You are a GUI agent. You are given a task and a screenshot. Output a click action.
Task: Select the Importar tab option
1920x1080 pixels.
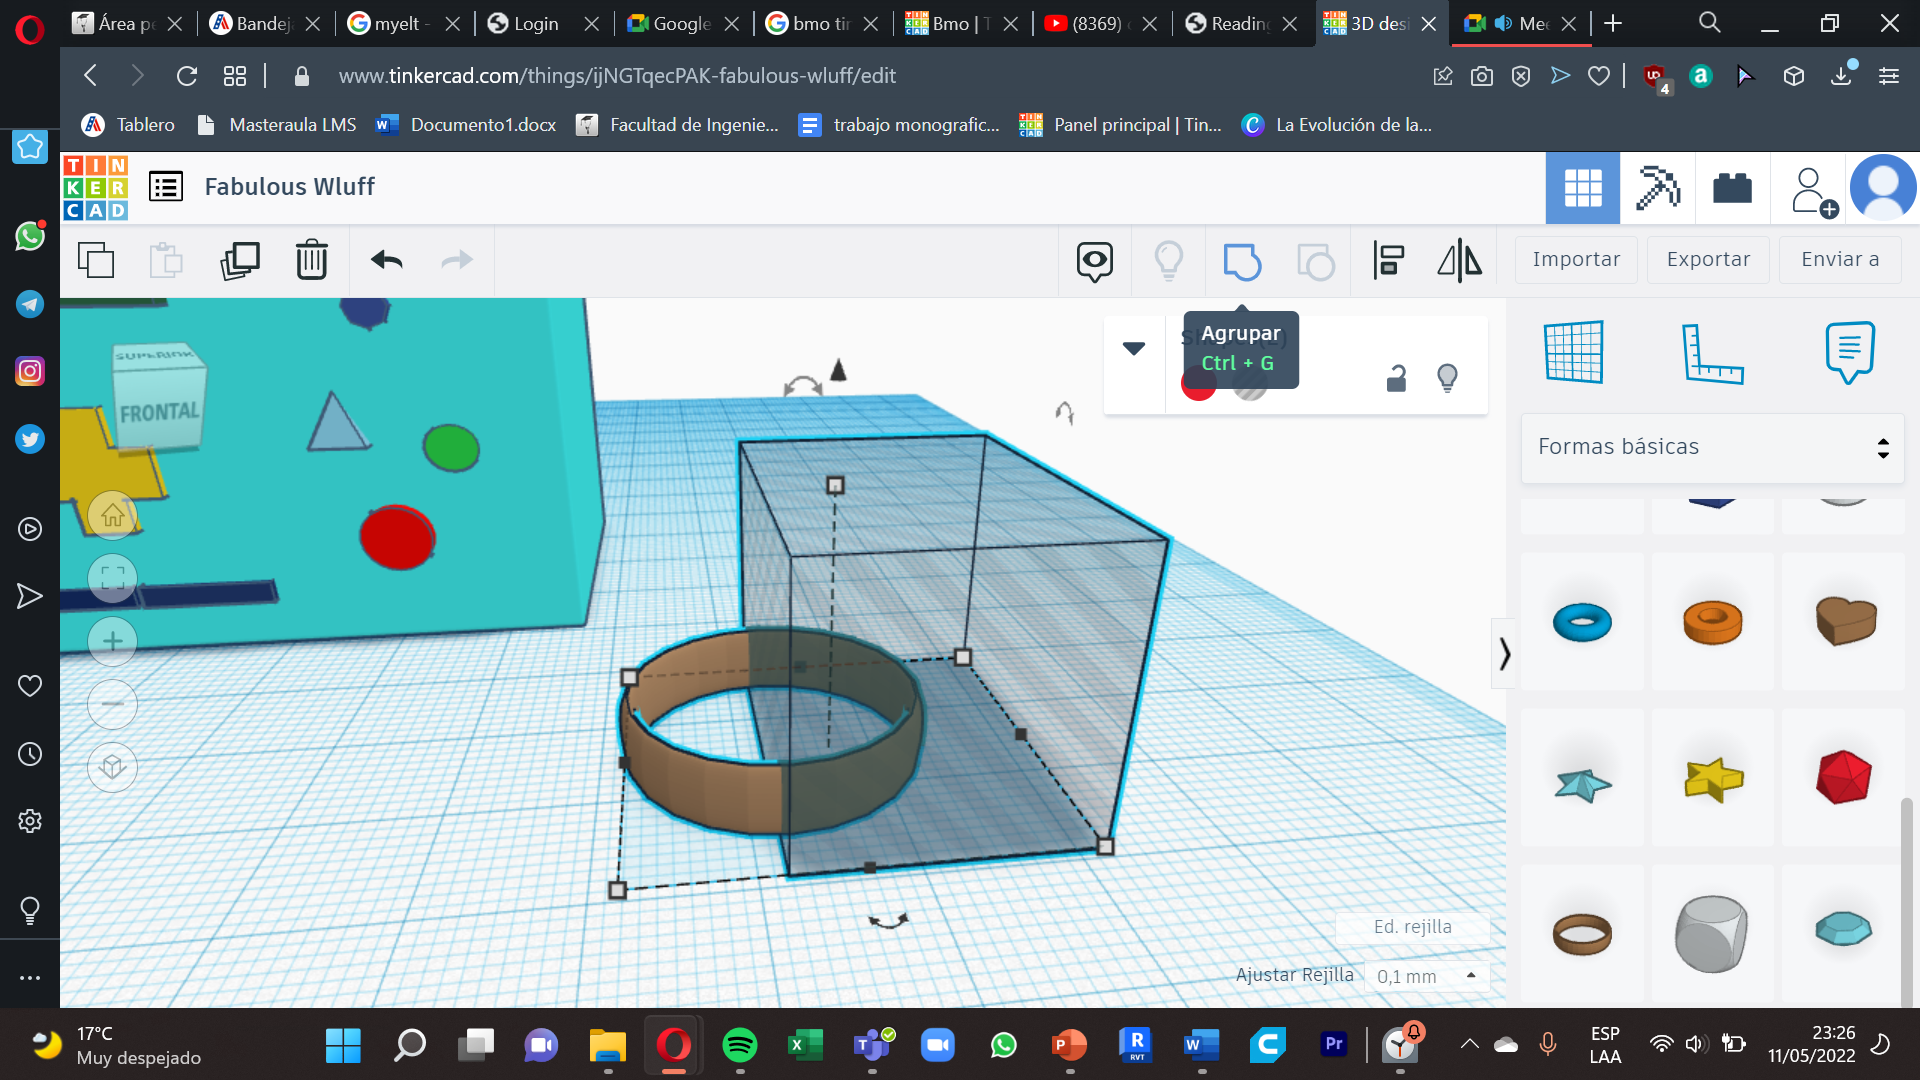click(1576, 260)
